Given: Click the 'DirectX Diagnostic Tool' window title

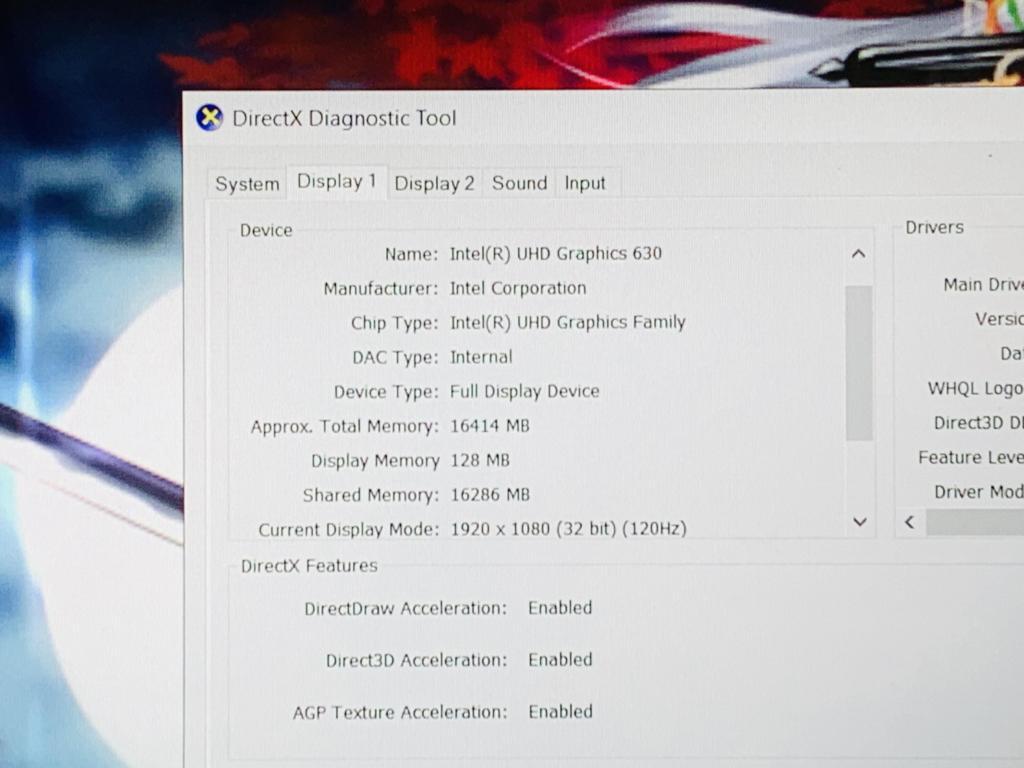Looking at the screenshot, I should (x=344, y=118).
